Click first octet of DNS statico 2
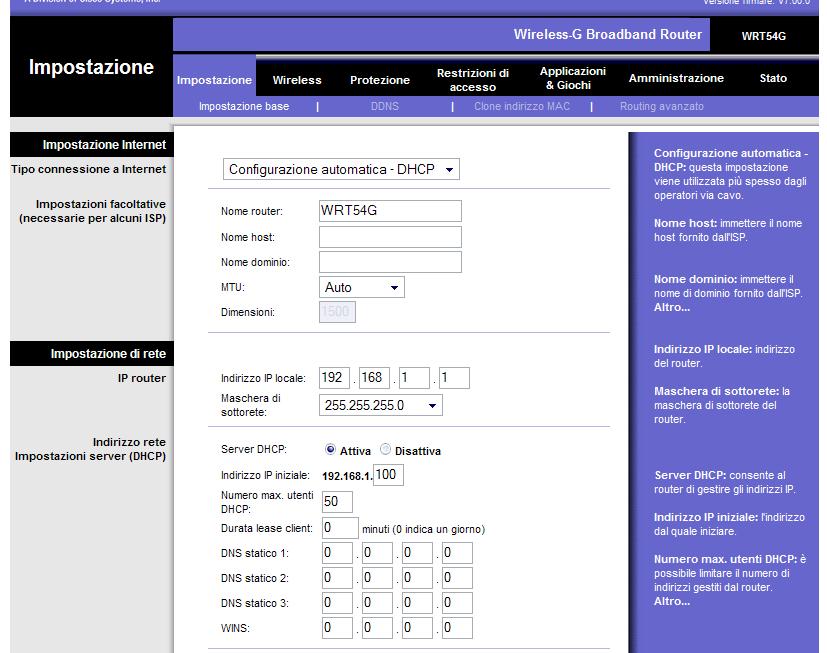 337,578
